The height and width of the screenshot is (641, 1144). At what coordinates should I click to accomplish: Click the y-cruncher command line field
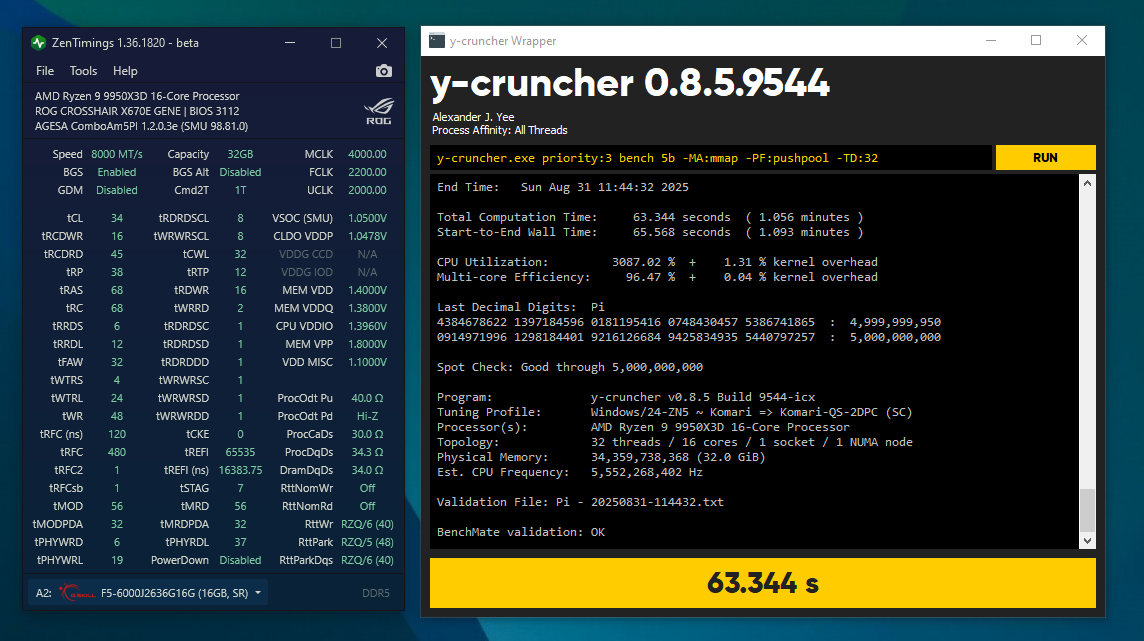click(711, 158)
